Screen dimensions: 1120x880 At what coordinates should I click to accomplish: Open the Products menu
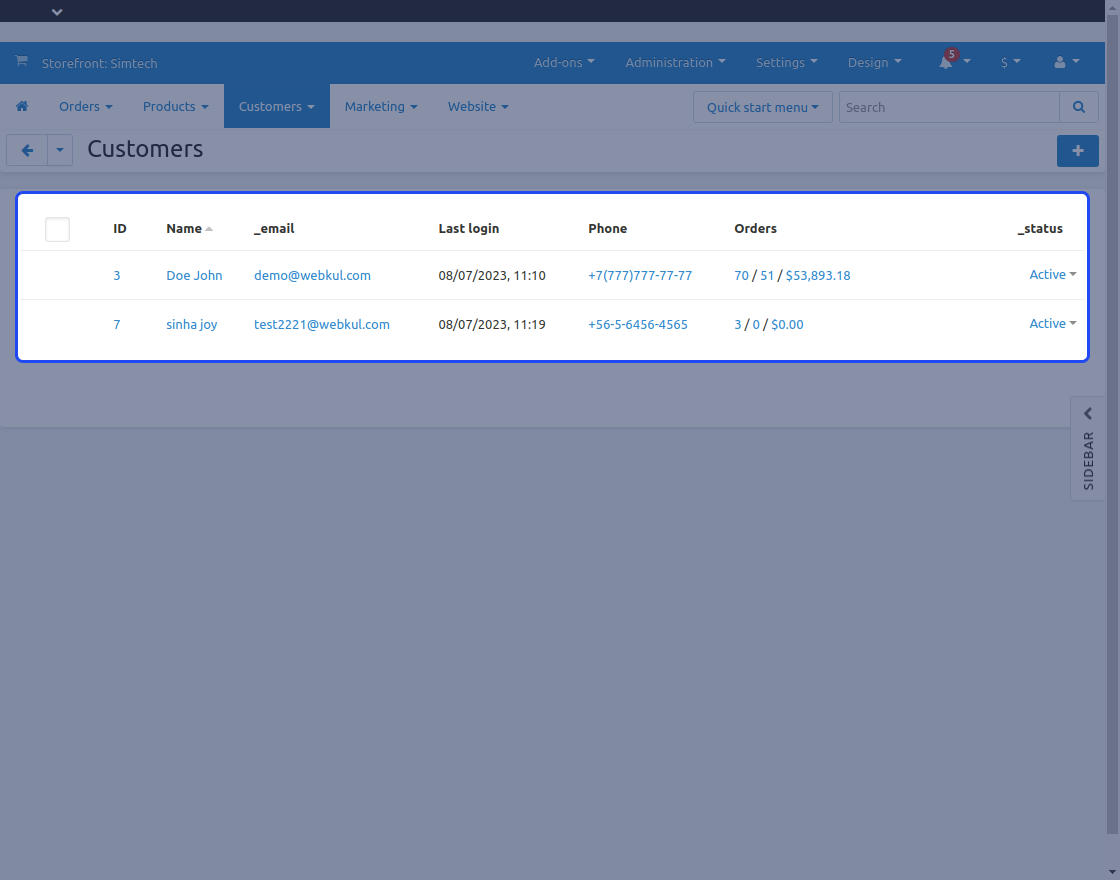point(176,106)
